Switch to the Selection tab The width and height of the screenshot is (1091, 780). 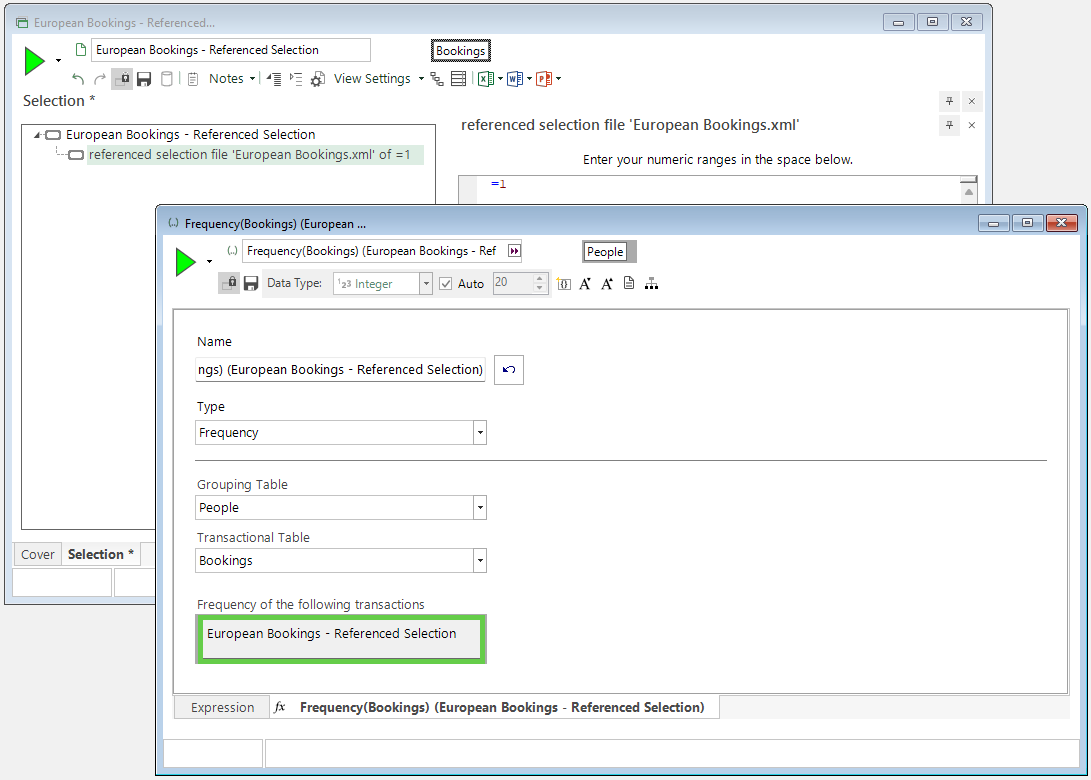[x=101, y=555]
